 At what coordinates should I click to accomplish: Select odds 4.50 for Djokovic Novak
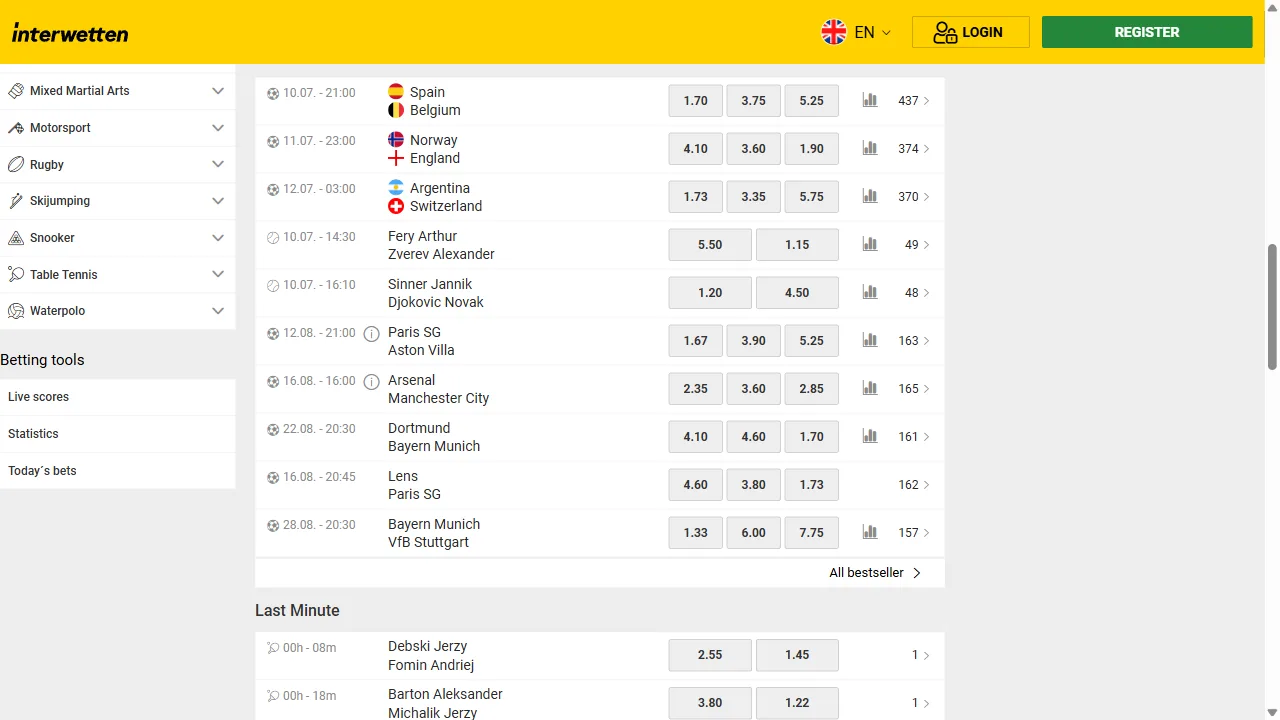point(797,293)
